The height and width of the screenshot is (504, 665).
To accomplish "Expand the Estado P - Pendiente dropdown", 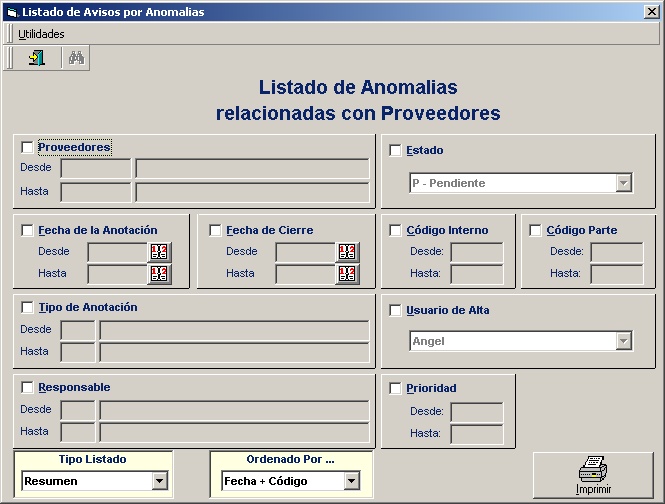I will coord(623,184).
